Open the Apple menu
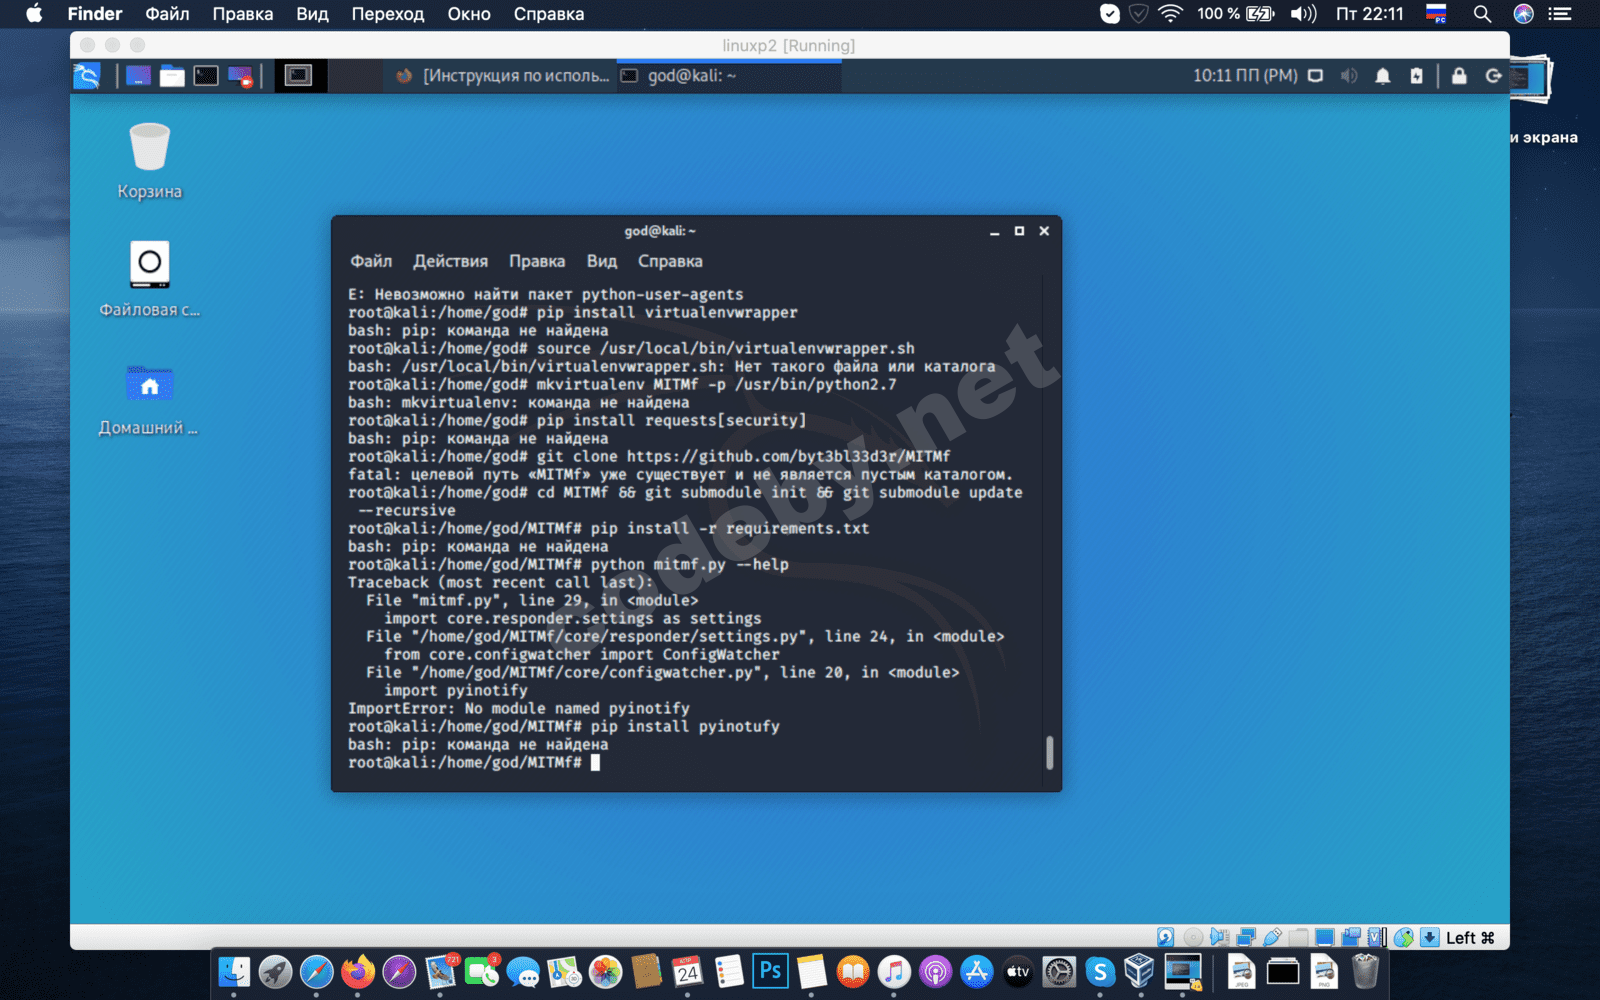 click(34, 14)
